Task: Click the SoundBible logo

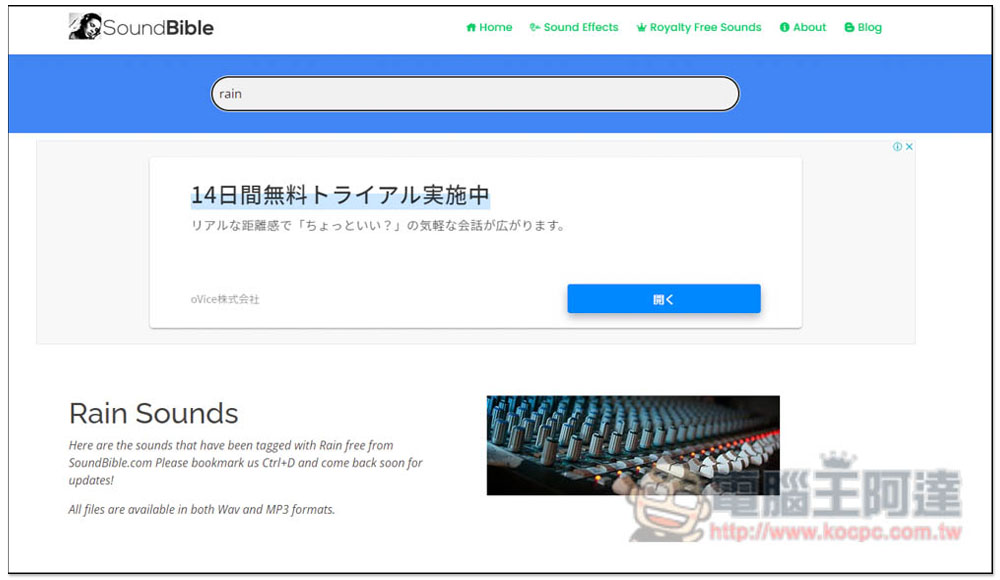Action: point(141,27)
